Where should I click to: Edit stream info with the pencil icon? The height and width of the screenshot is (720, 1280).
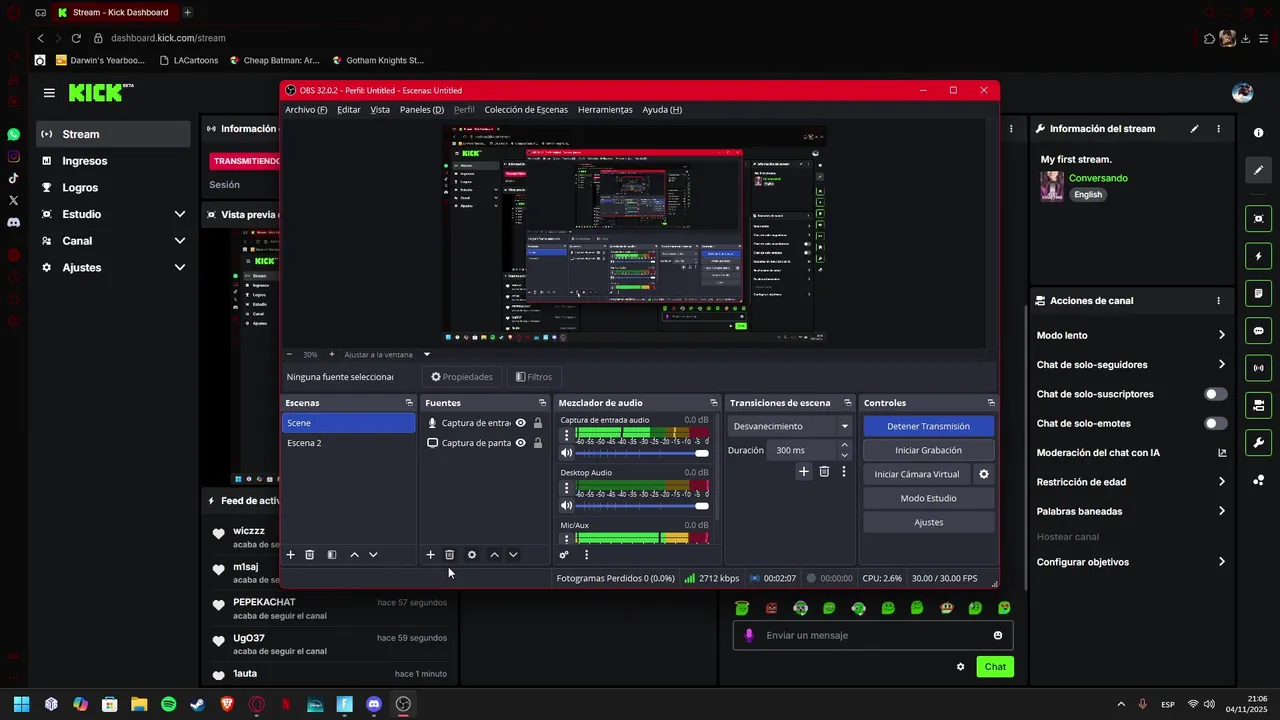tap(1194, 129)
